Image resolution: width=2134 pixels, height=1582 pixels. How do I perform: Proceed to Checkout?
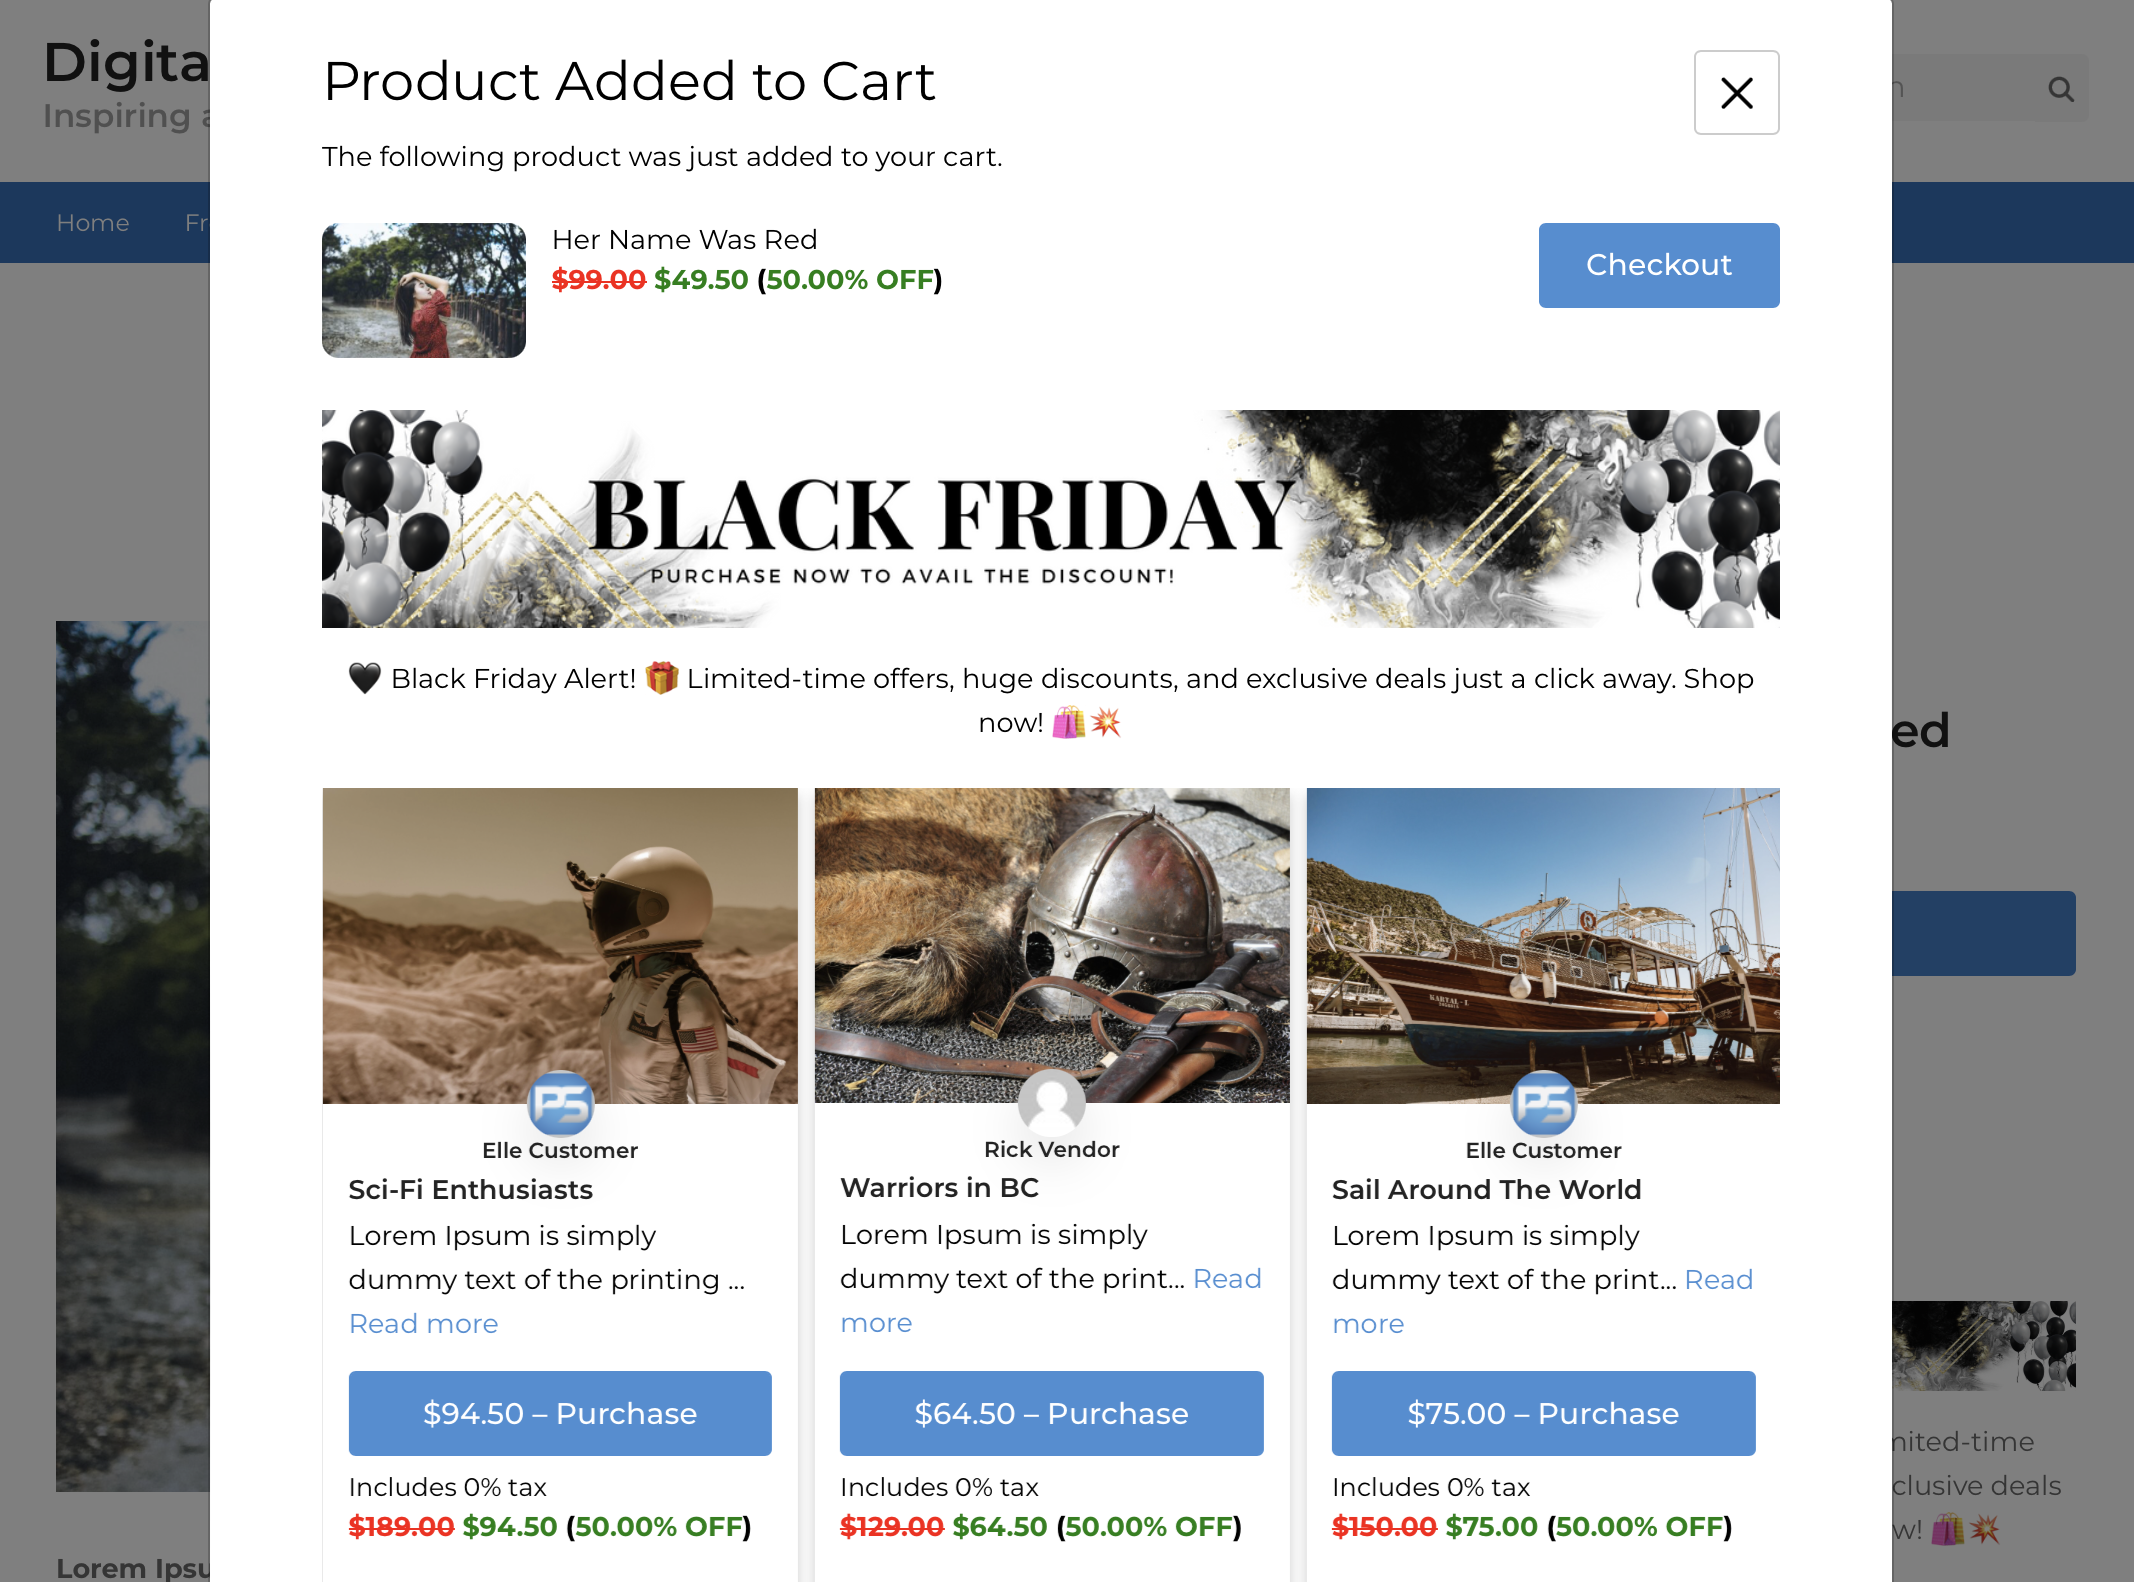[1659, 265]
